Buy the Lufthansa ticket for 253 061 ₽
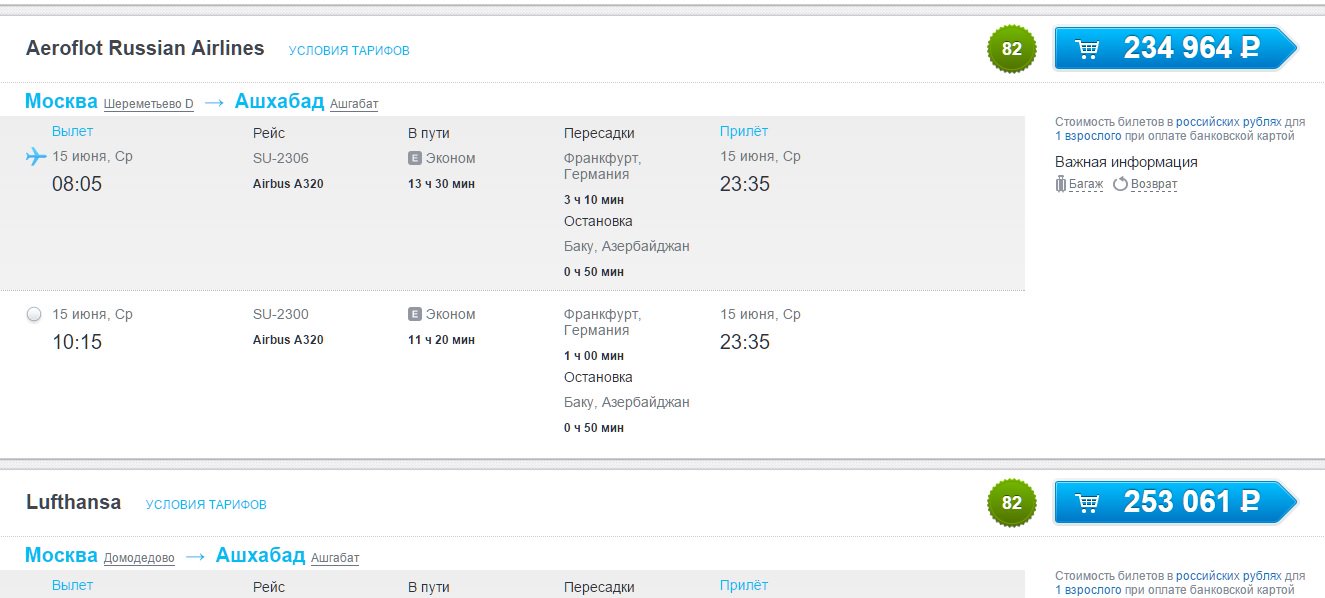The height and width of the screenshot is (598, 1325). [1175, 502]
